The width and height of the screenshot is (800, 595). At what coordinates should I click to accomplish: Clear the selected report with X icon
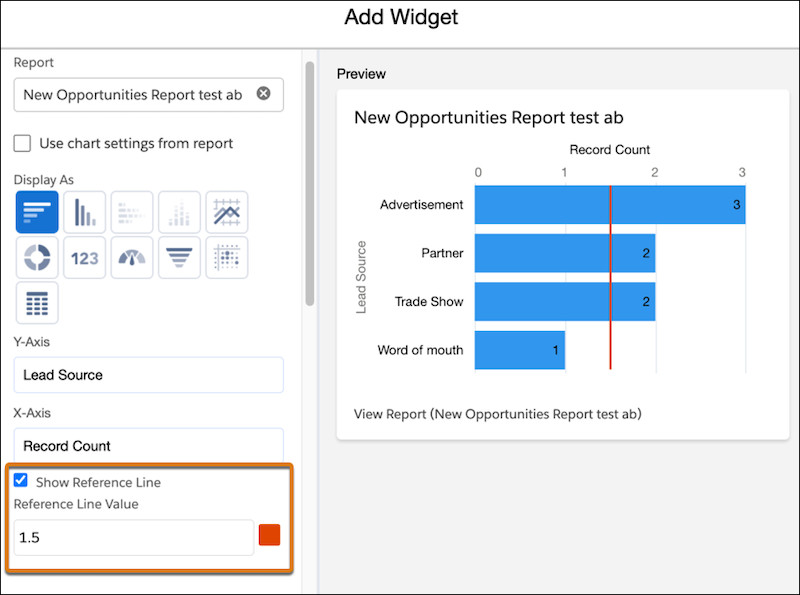[263, 94]
